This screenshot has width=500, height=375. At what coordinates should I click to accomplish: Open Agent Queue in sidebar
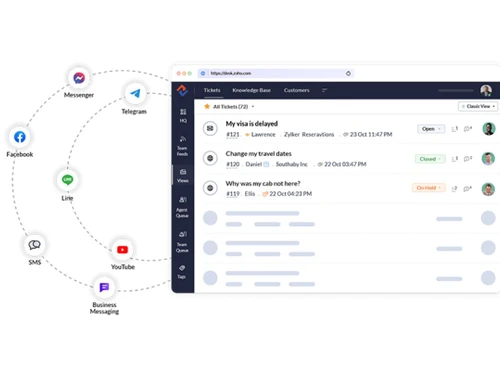pos(182,207)
